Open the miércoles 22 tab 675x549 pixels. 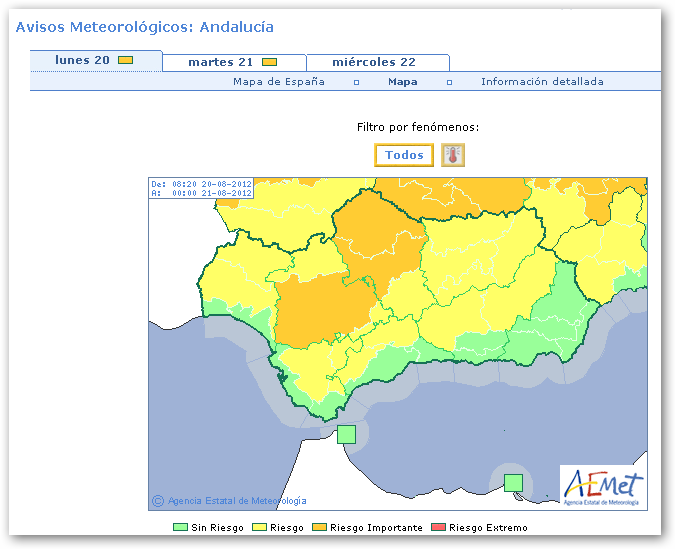coord(374,63)
